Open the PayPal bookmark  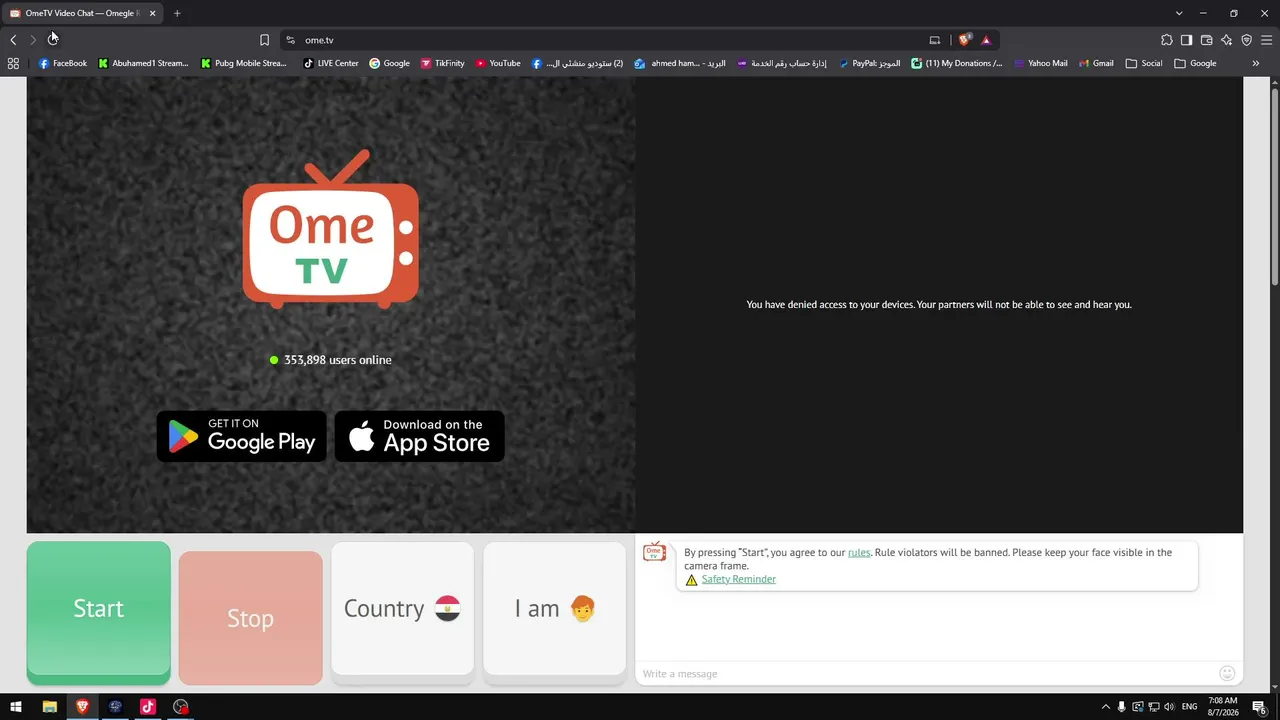tap(869, 63)
